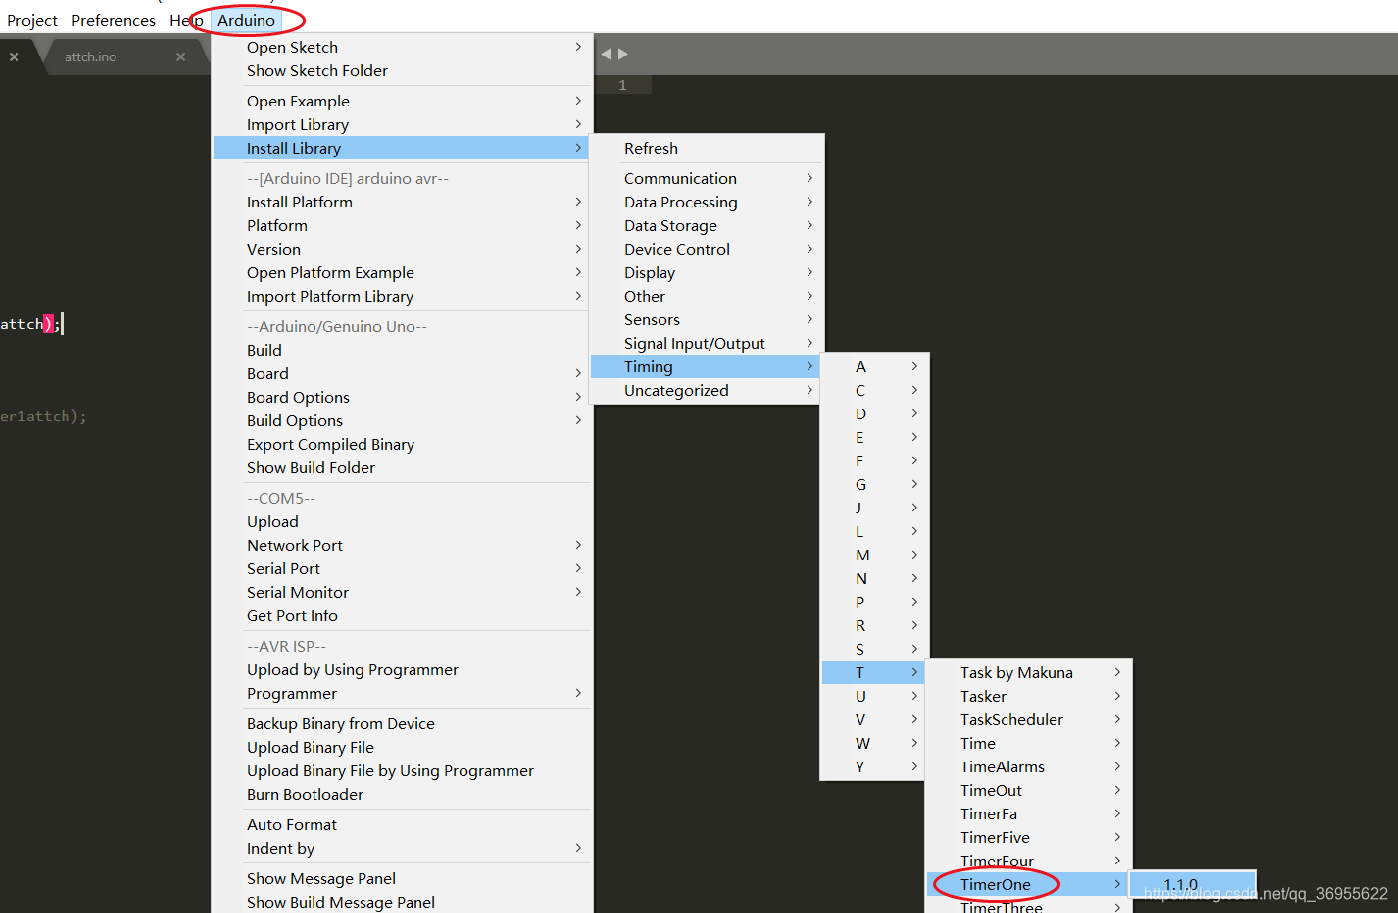The height and width of the screenshot is (913, 1398).
Task: Open the Serial Monitor submenu
Action: coord(401,593)
